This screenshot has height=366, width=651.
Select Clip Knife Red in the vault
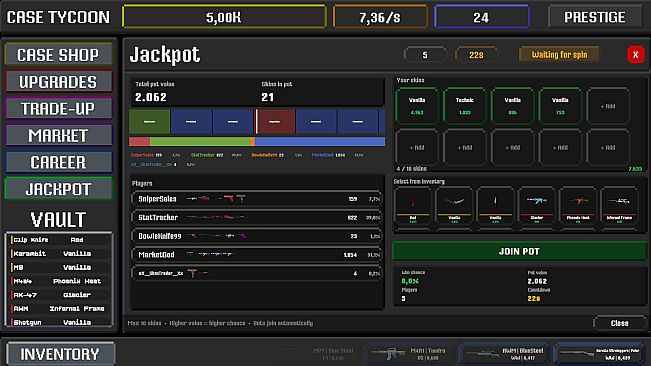(x=60, y=240)
